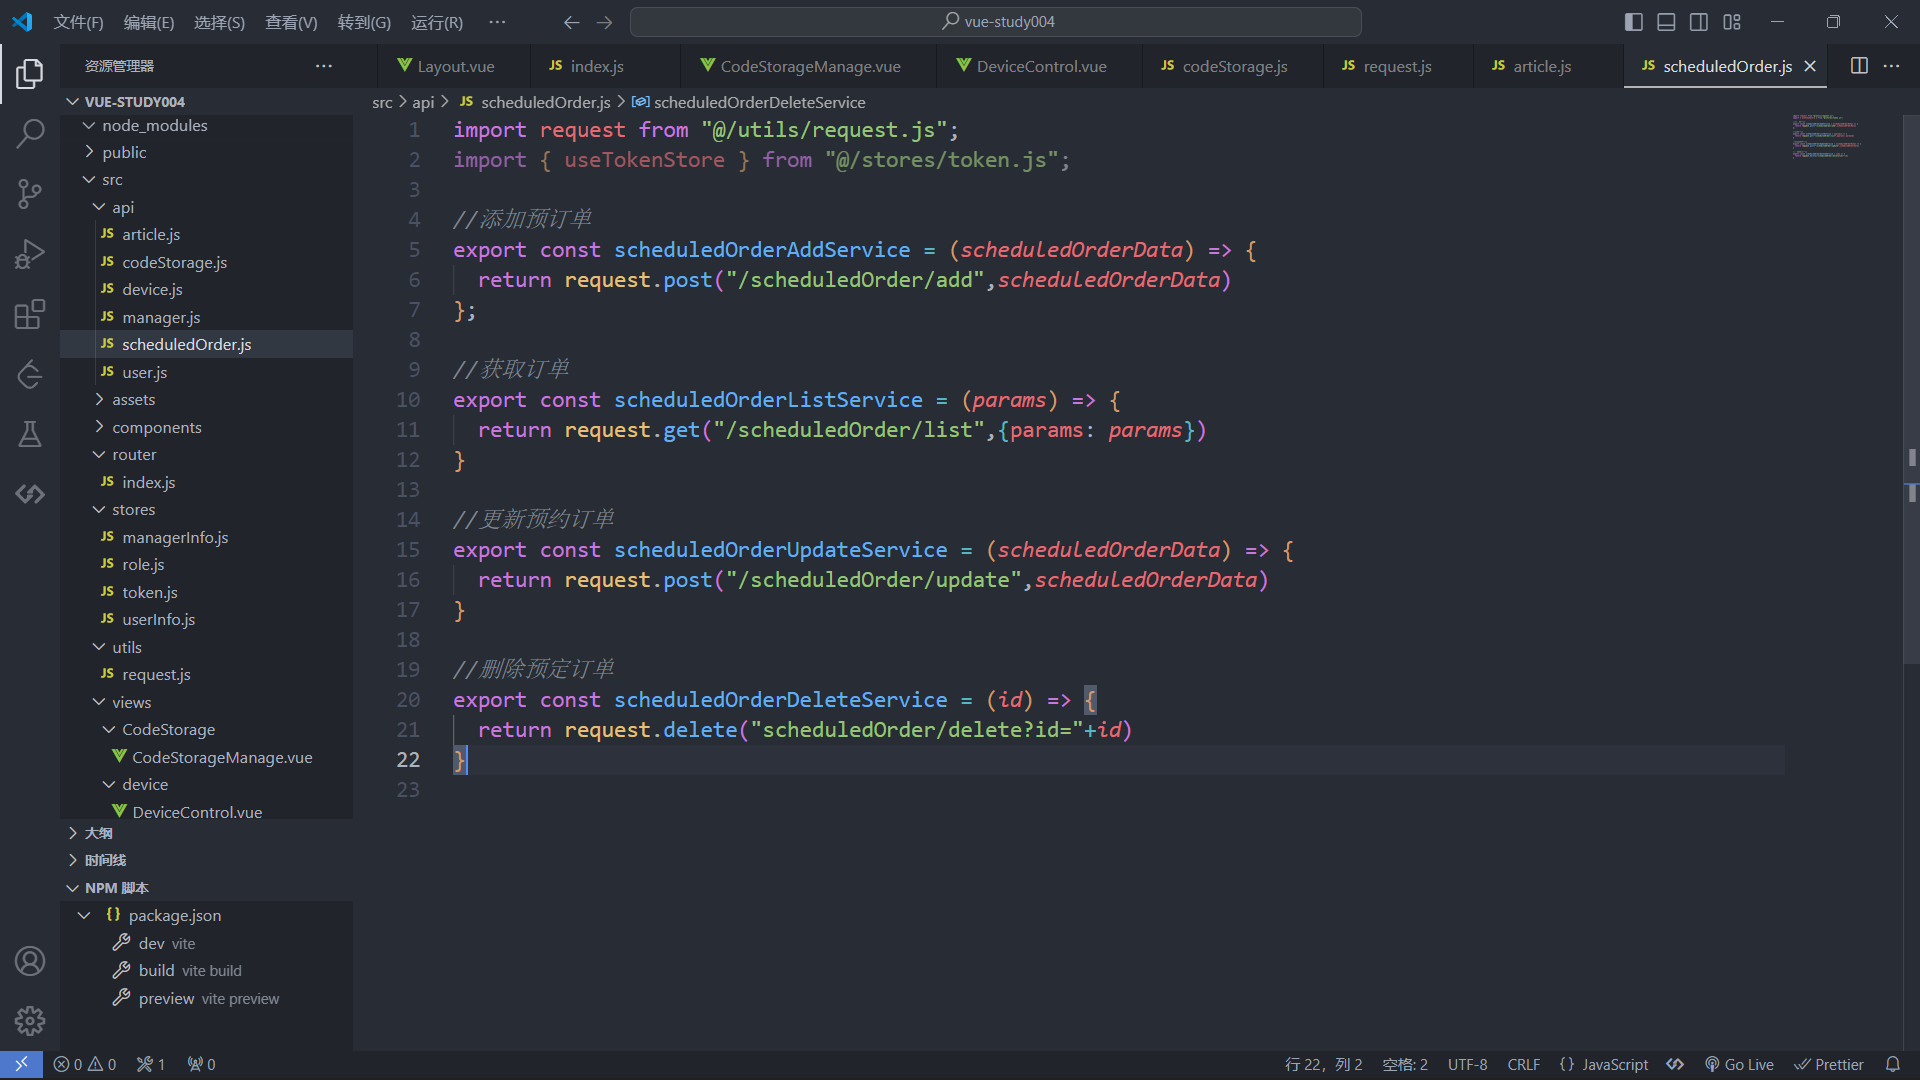Open the Search view in activity bar

[x=30, y=133]
